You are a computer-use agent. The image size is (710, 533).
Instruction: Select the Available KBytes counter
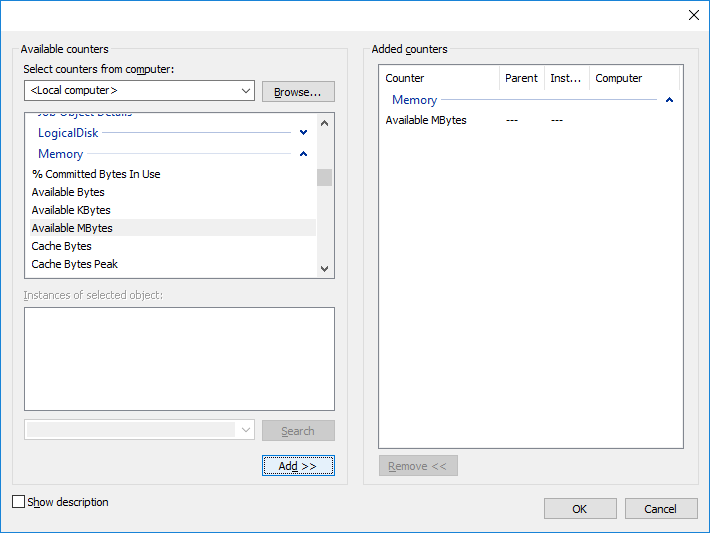173,210
